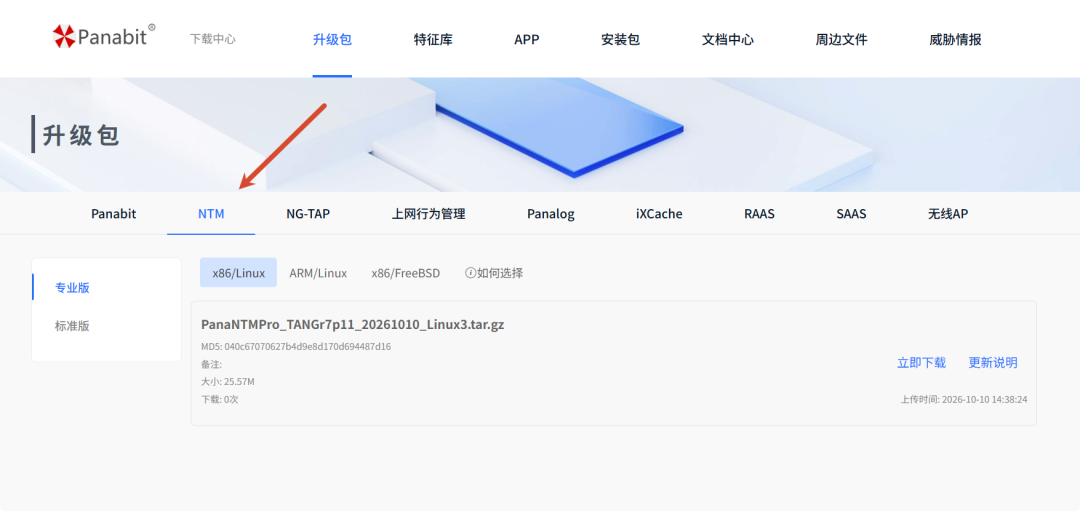
Task: Click the Panabit logo
Action: [x=104, y=36]
